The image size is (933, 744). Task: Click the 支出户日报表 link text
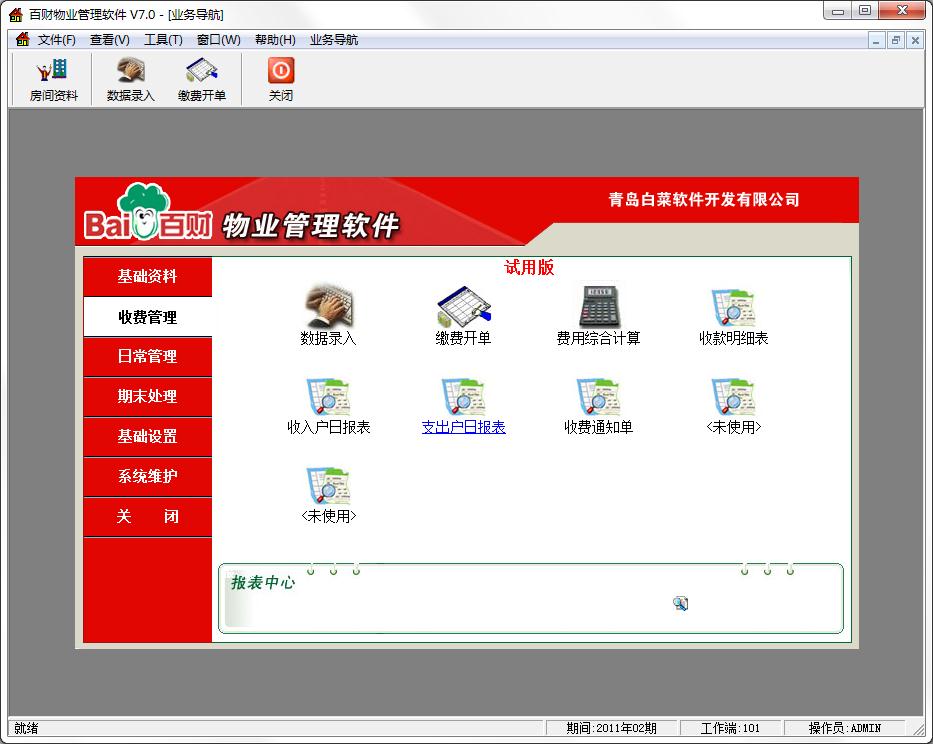pyautogui.click(x=464, y=427)
